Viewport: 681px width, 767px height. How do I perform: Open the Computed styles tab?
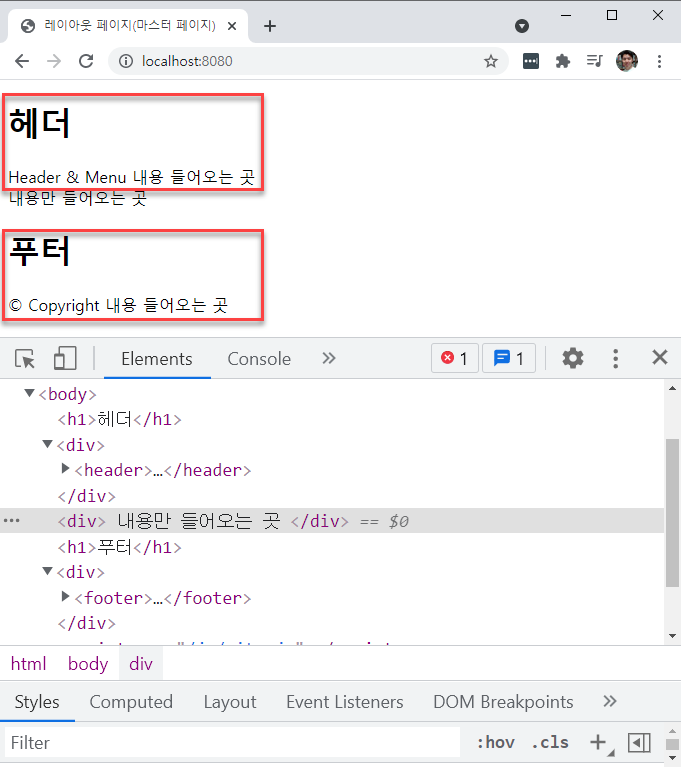click(131, 702)
